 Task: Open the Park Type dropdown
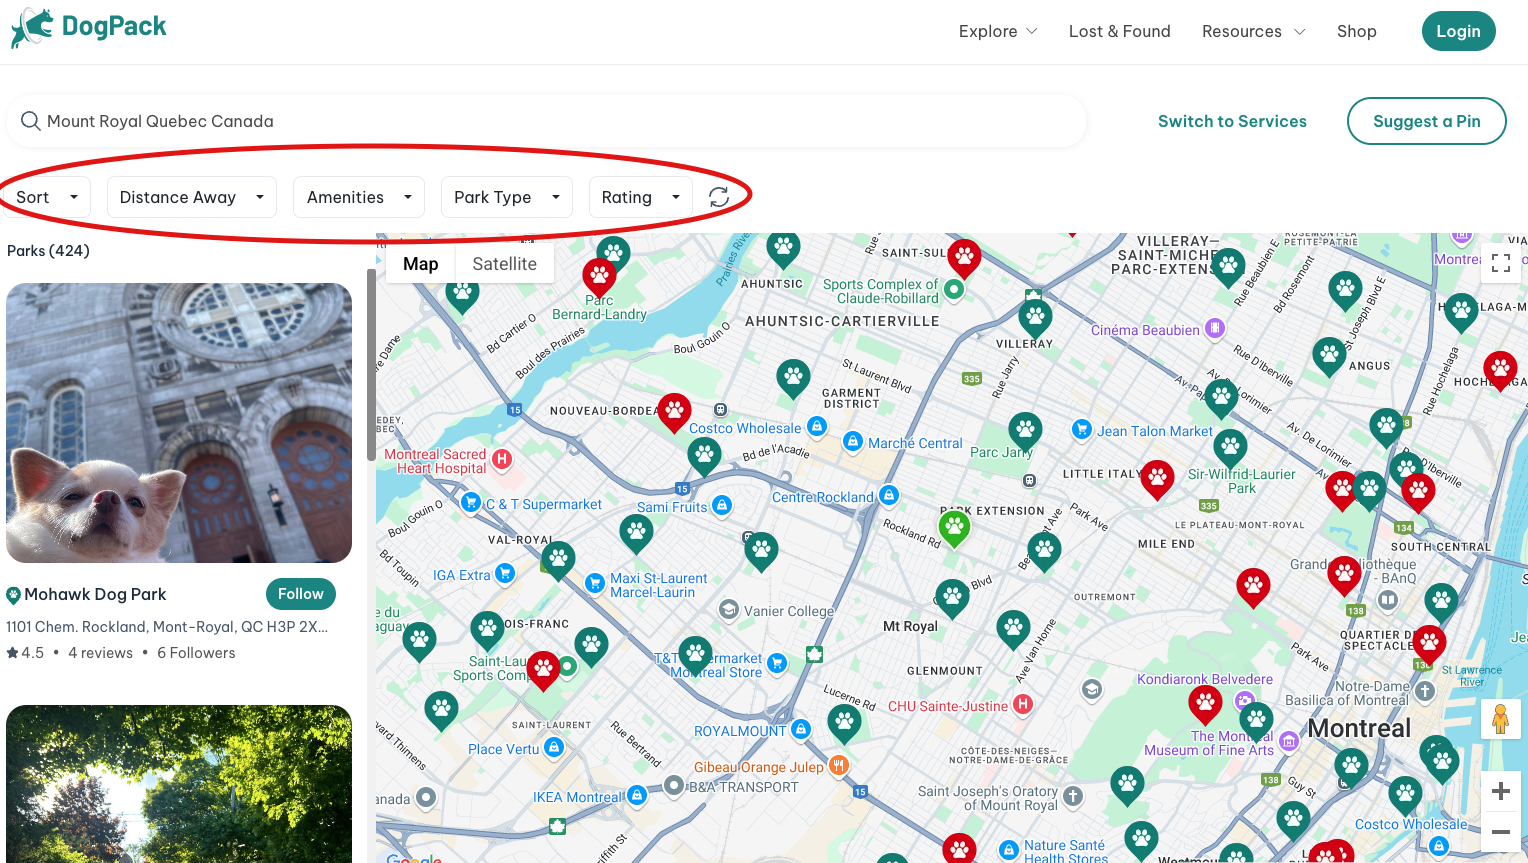(x=506, y=197)
